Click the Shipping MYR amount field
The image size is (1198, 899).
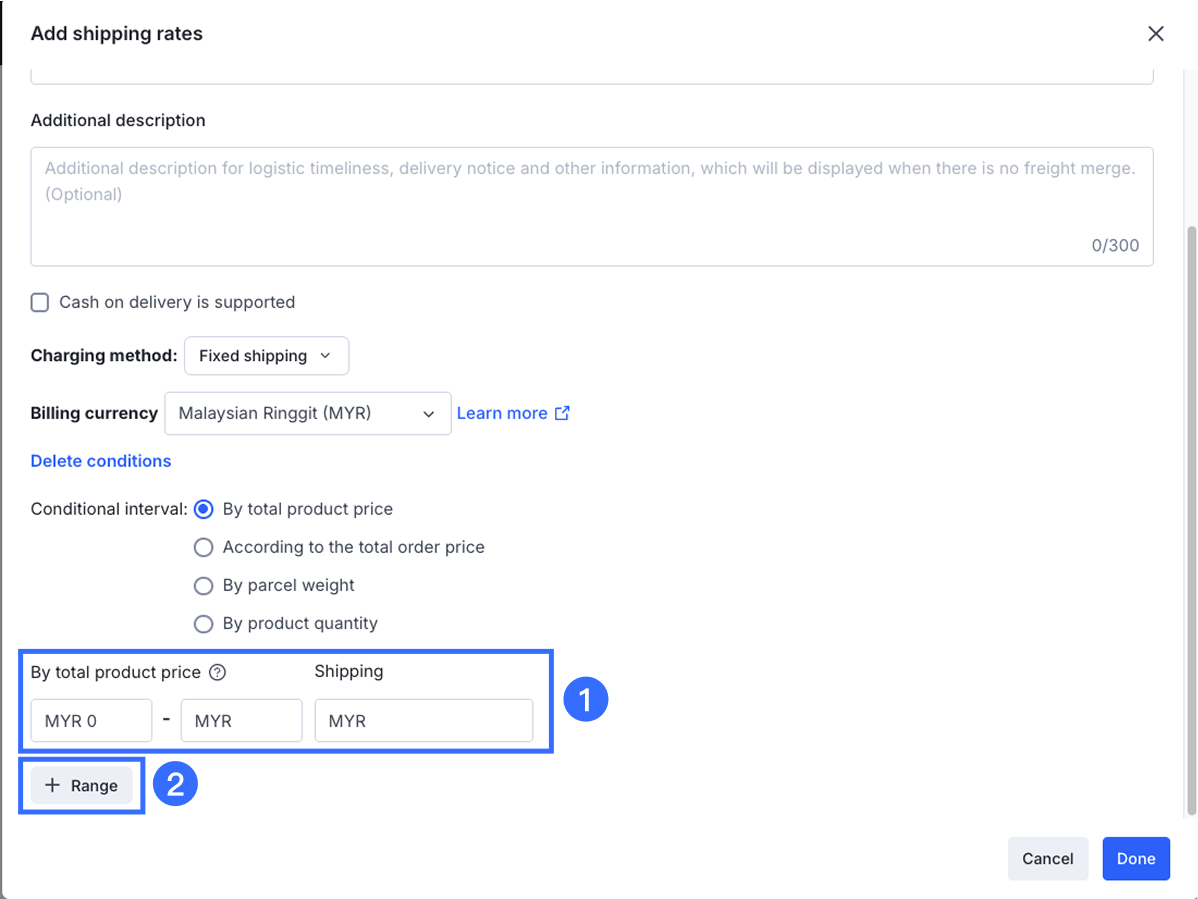point(423,721)
